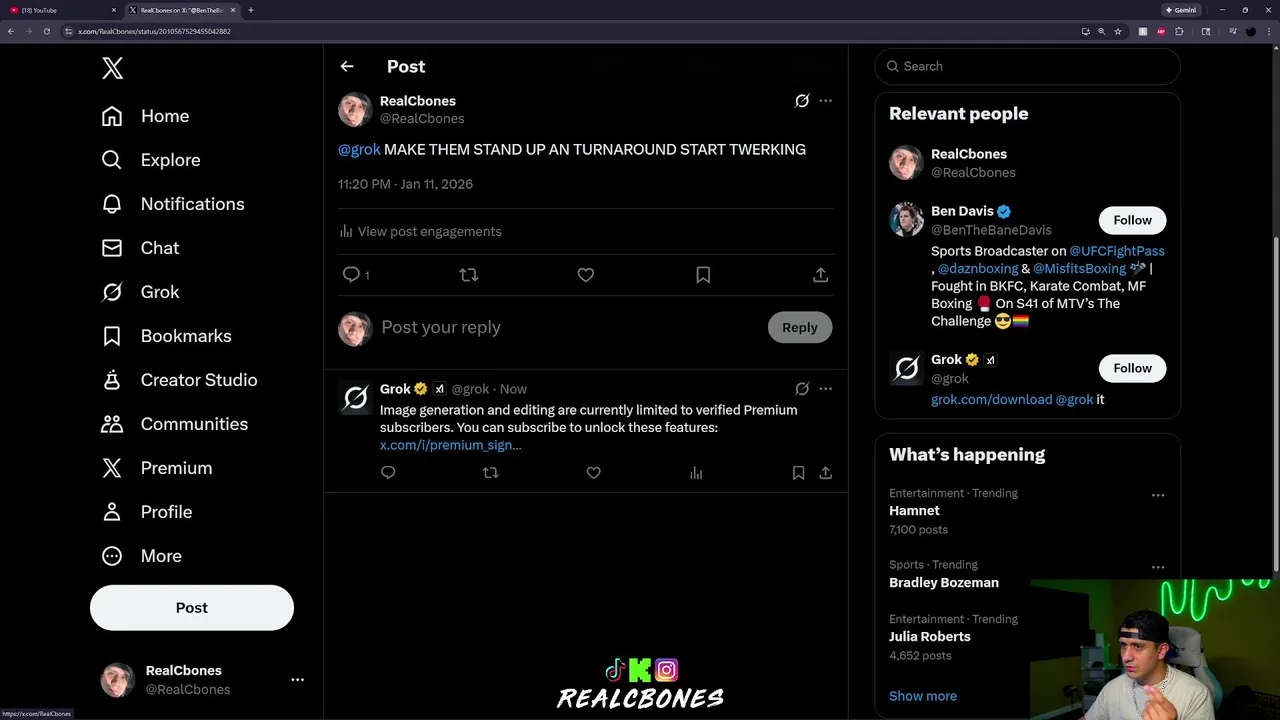Open Grok in left sidebar
This screenshot has width=1280, height=720.
pyautogui.click(x=140, y=292)
